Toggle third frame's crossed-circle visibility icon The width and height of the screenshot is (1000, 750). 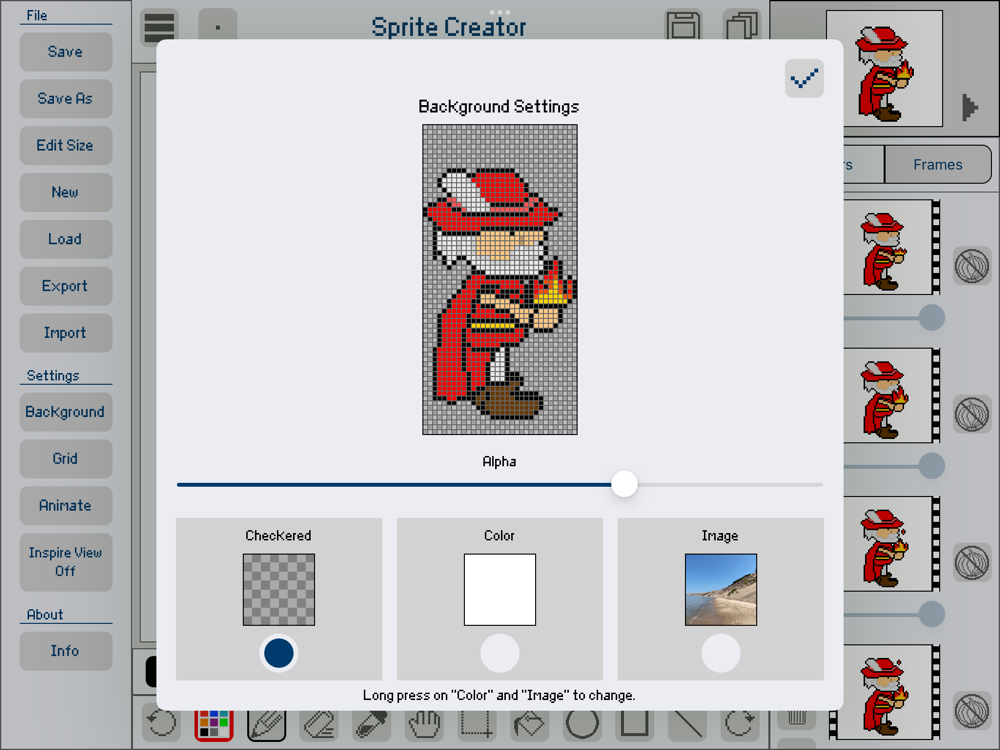coord(972,562)
